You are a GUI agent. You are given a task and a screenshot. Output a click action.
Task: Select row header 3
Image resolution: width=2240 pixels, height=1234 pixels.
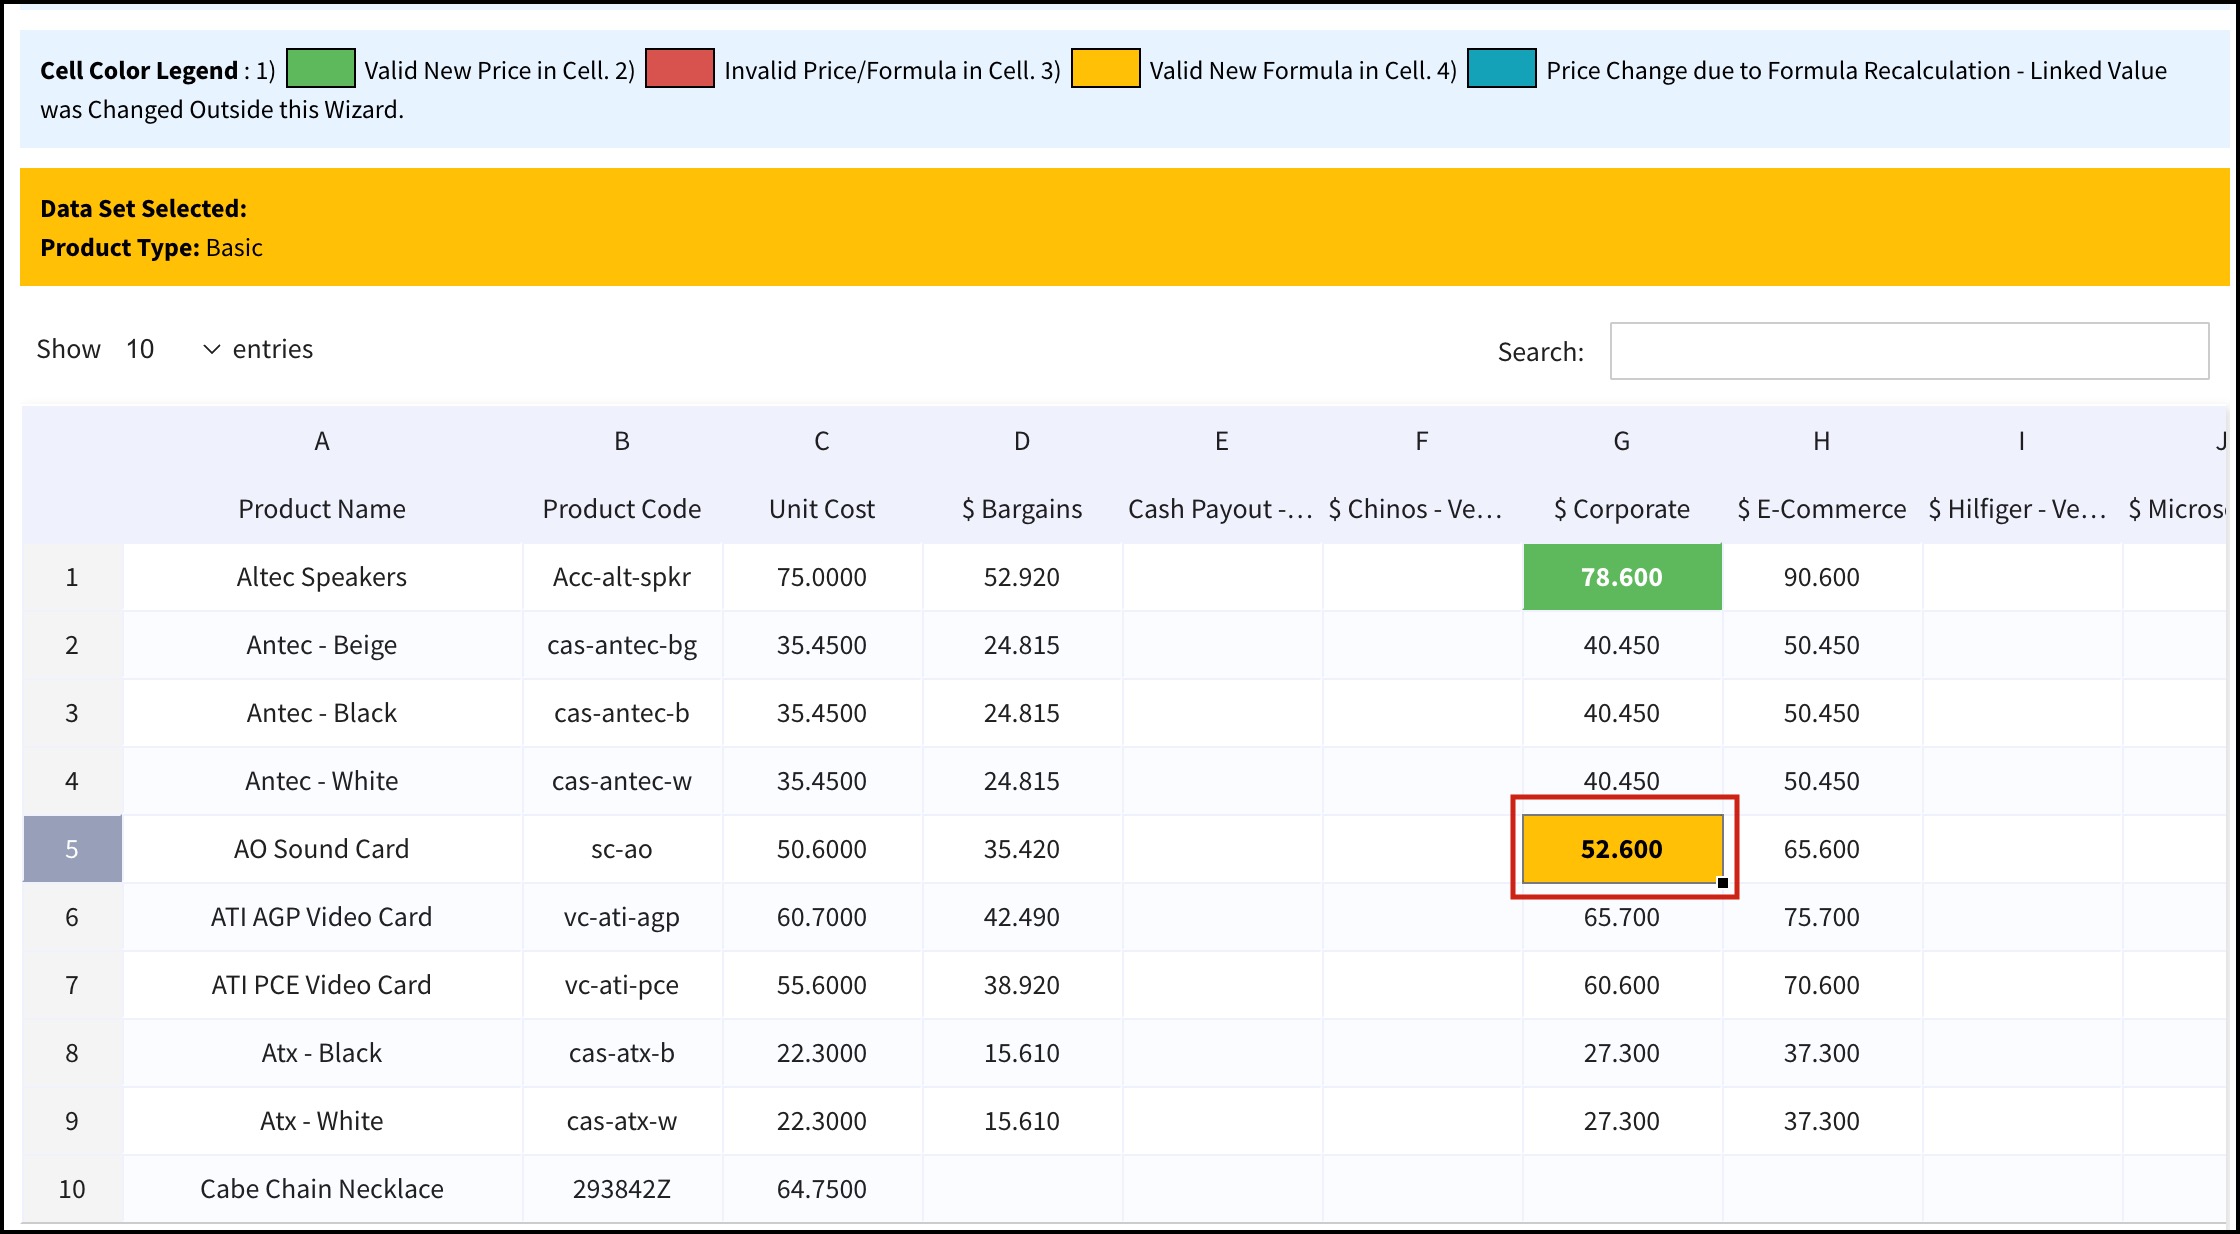coord(72,713)
